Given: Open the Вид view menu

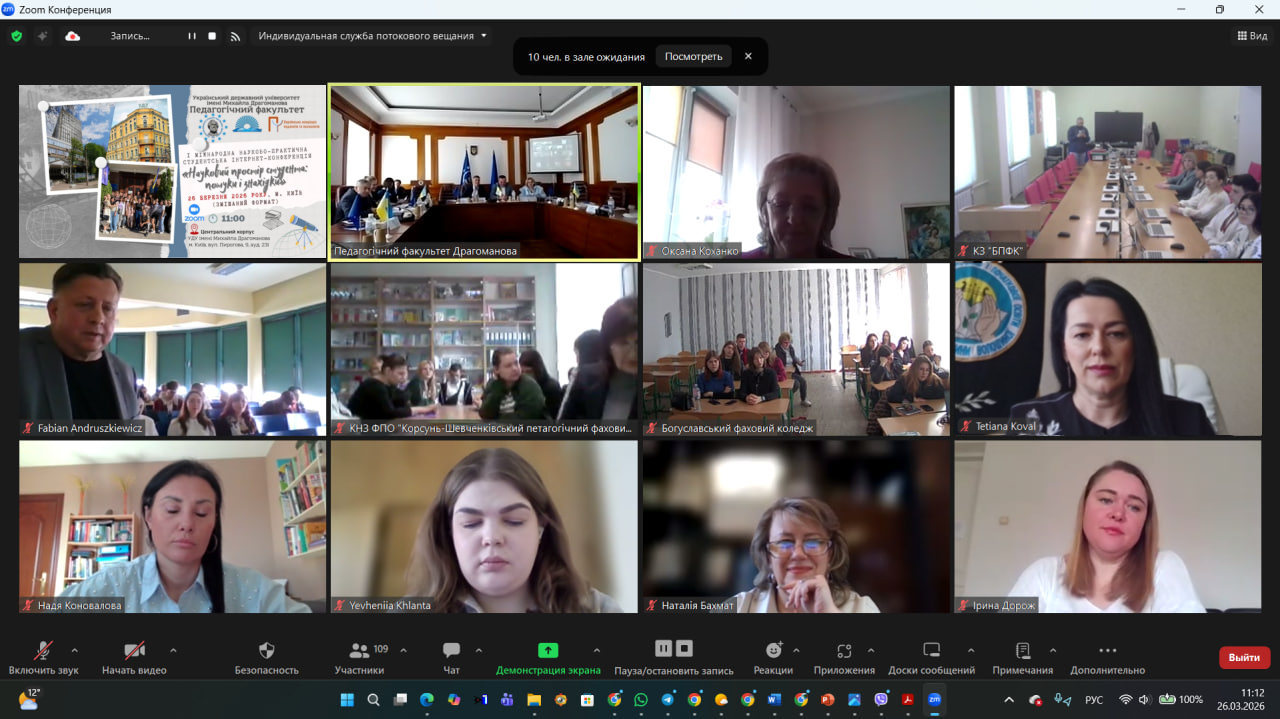Looking at the screenshot, I should point(1252,36).
